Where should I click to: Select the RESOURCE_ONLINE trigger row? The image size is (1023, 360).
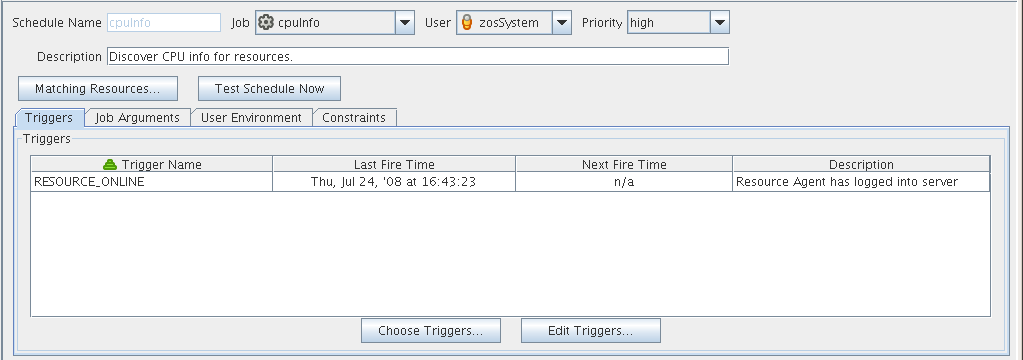[510, 182]
